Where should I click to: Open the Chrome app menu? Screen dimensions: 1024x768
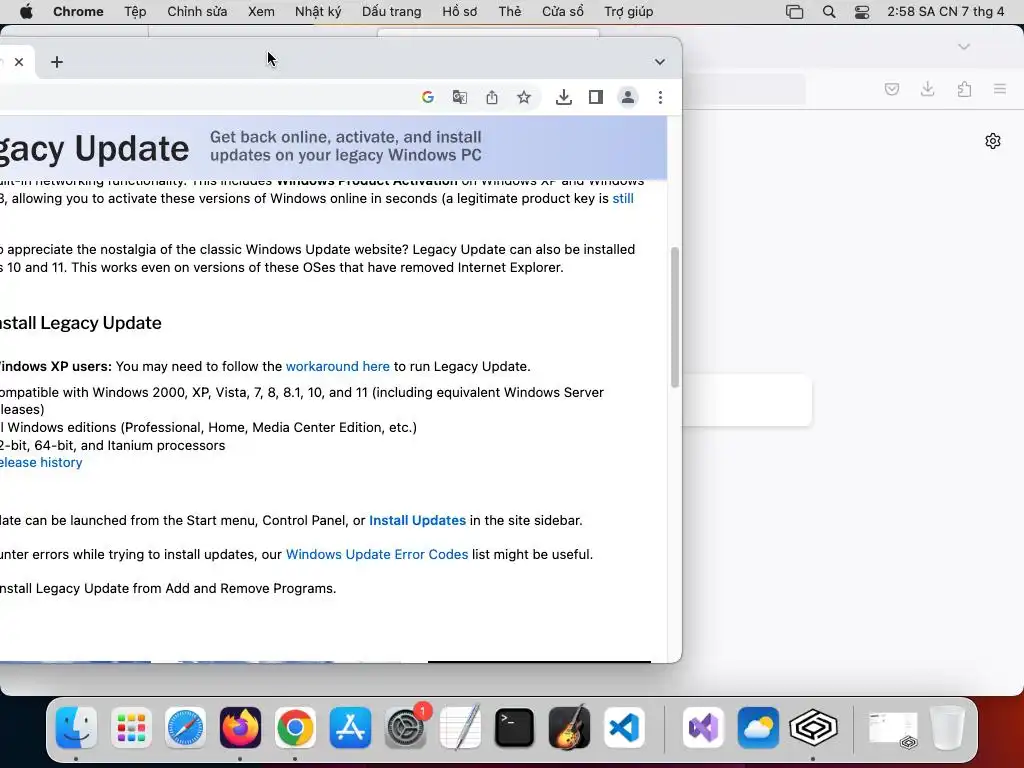click(78, 12)
